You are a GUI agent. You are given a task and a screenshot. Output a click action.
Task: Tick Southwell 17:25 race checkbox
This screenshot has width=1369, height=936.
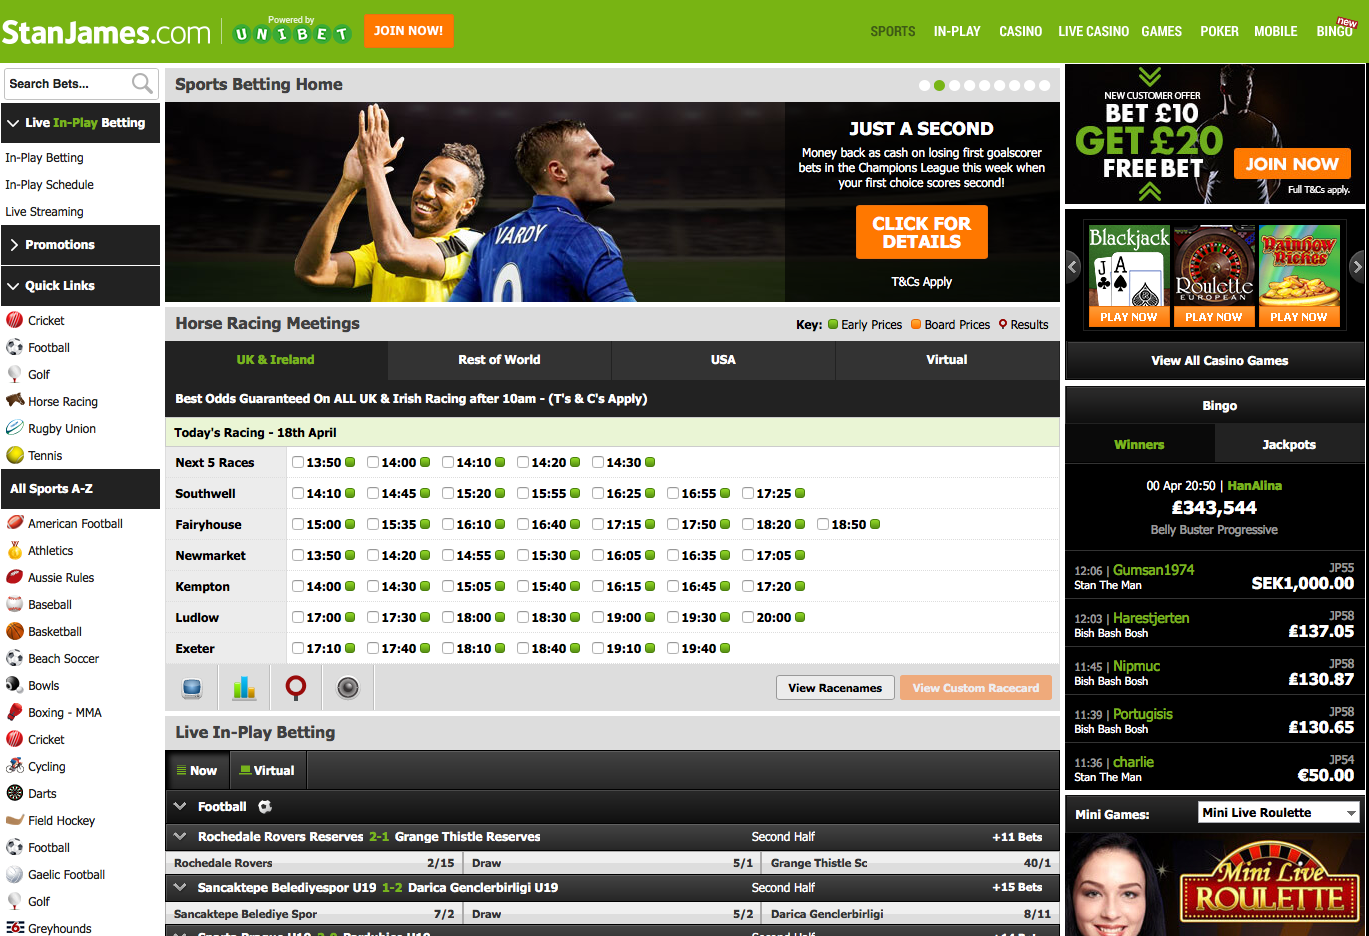(x=748, y=493)
